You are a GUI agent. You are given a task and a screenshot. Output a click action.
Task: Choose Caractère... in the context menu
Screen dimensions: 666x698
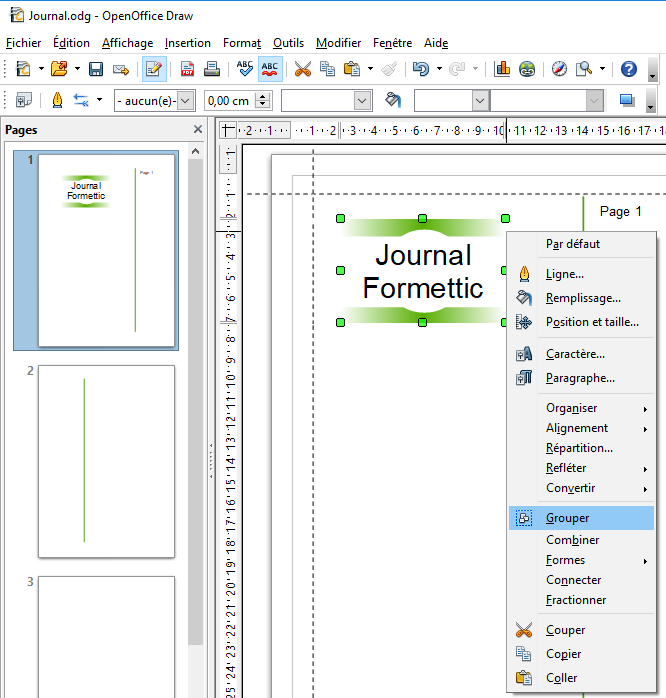coord(581,354)
